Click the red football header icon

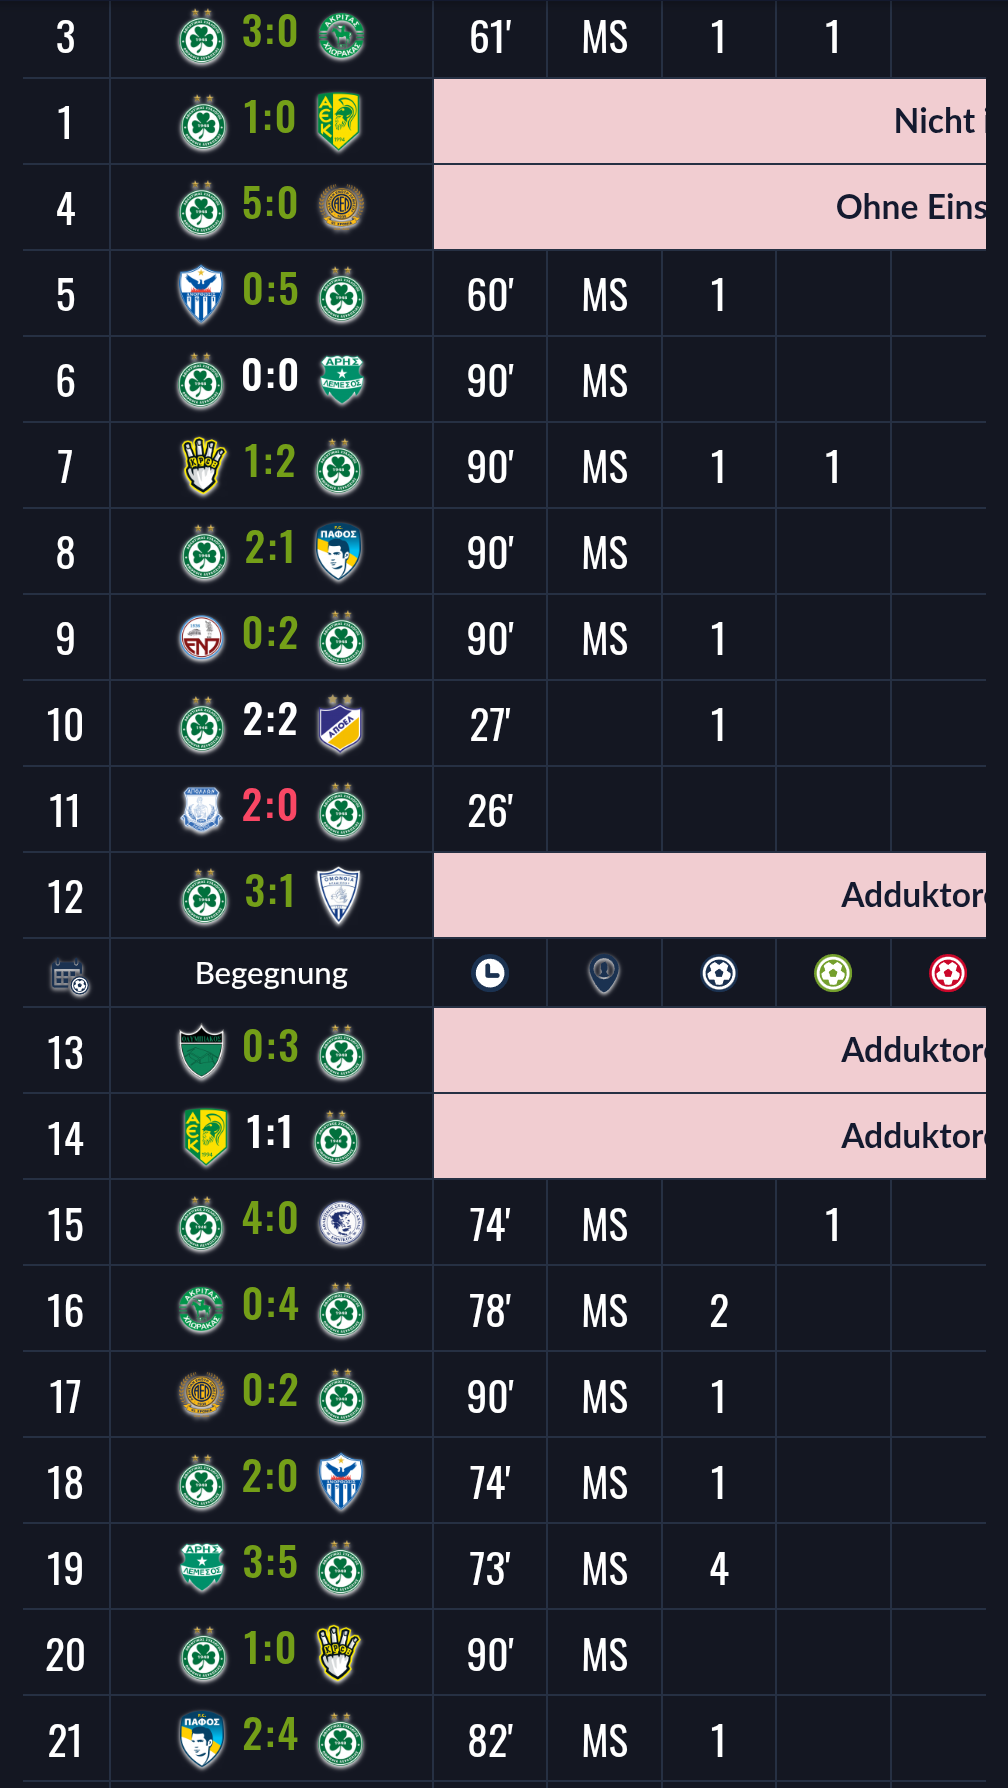(x=948, y=973)
